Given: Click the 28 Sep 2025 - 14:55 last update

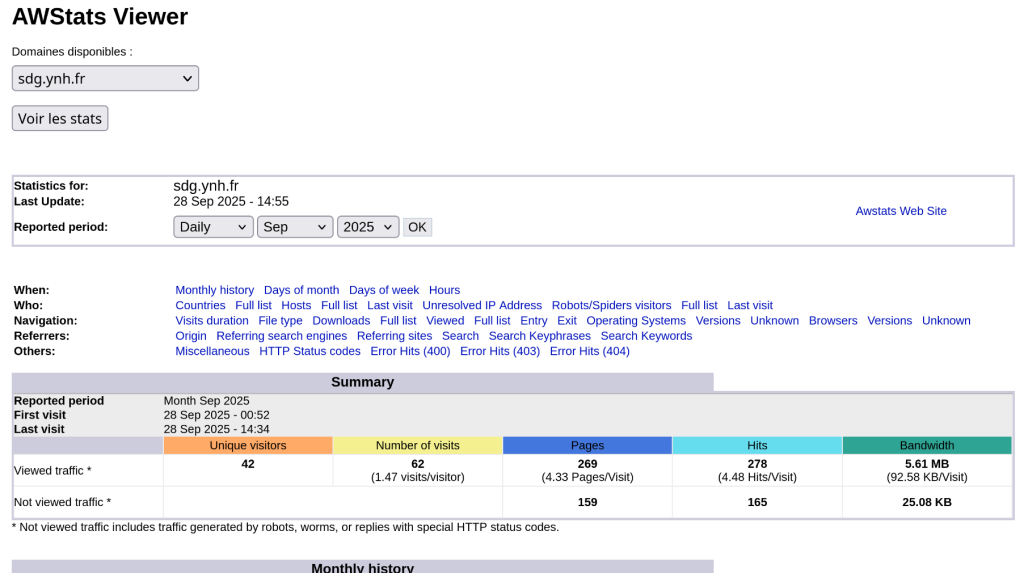Looking at the screenshot, I should 231,202.
